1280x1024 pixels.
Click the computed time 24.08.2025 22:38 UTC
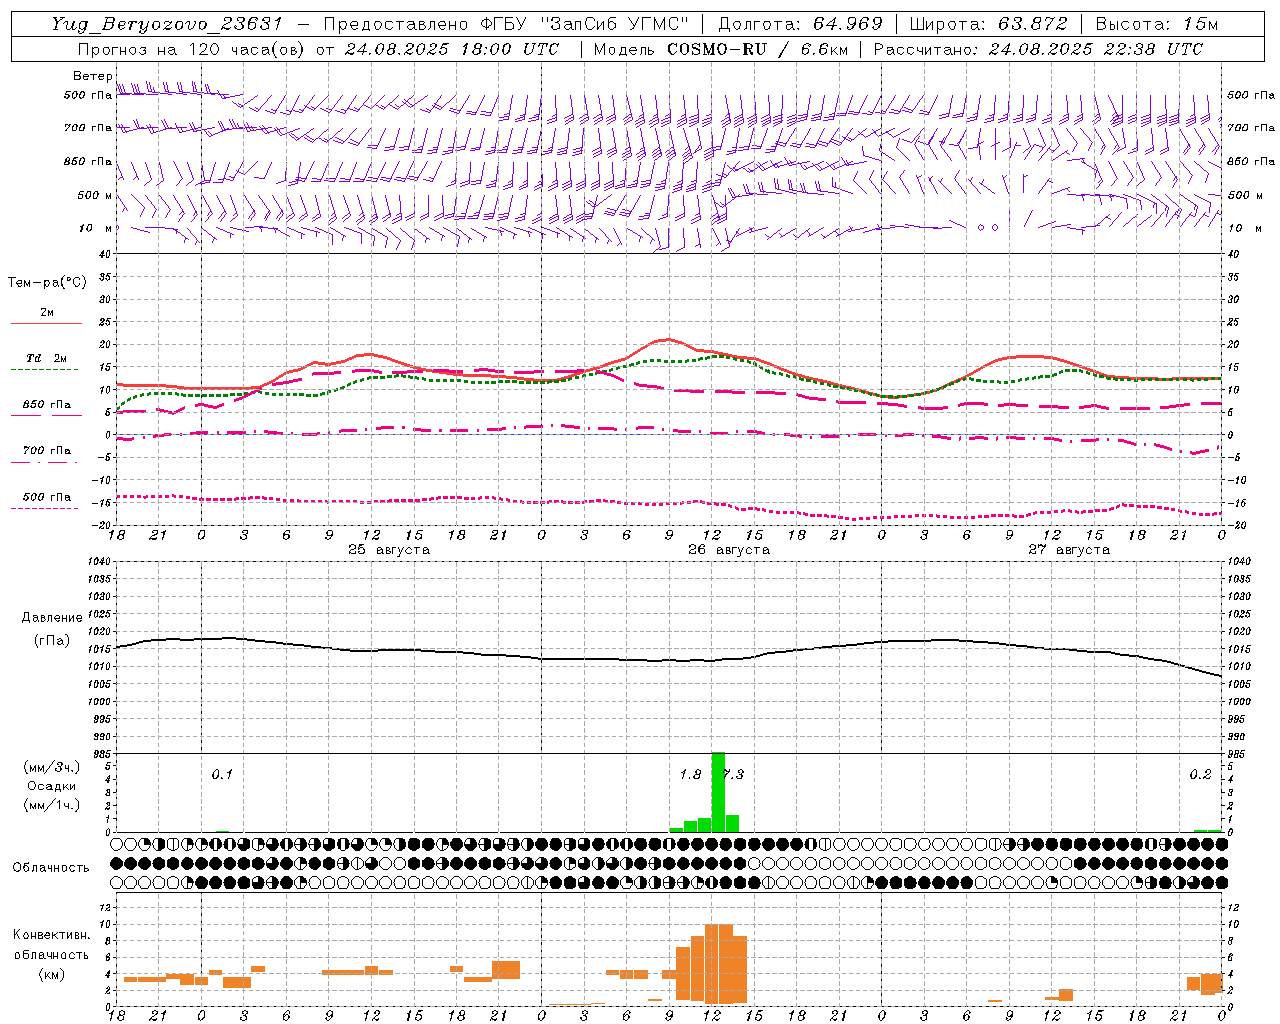coord(1095,49)
